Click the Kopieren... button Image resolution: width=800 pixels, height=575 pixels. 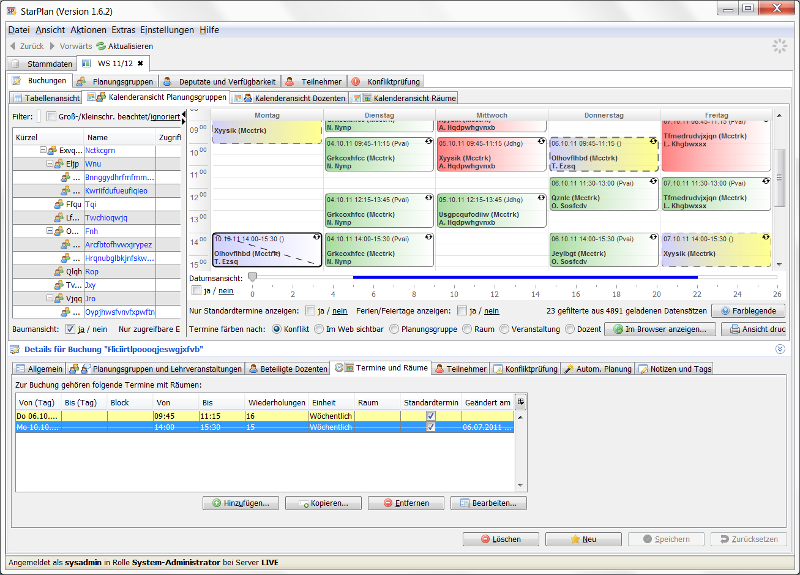tap(323, 503)
